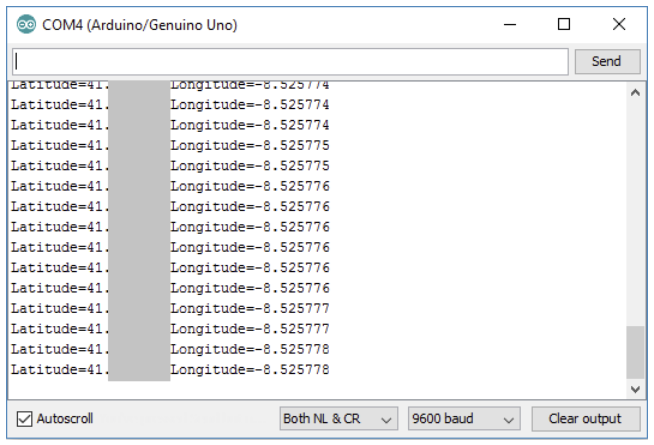Click the bottom-most Longitude output line

coord(250,370)
